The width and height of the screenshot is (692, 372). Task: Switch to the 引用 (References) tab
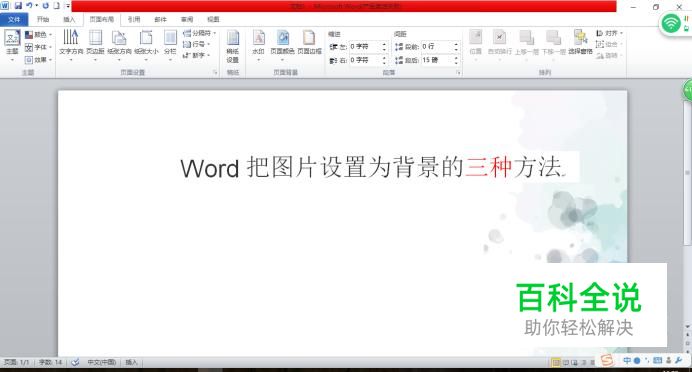click(134, 19)
